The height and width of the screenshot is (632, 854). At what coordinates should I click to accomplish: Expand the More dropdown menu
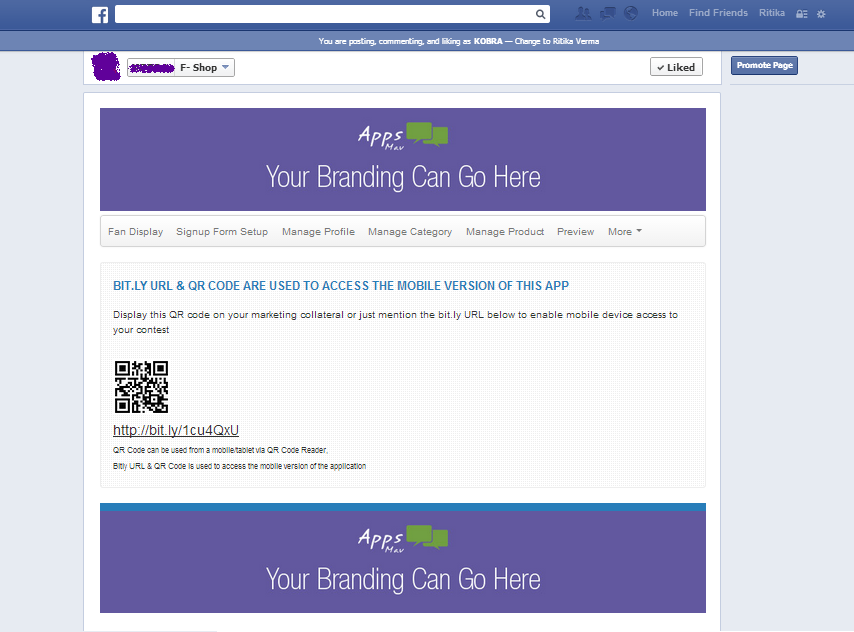click(625, 232)
